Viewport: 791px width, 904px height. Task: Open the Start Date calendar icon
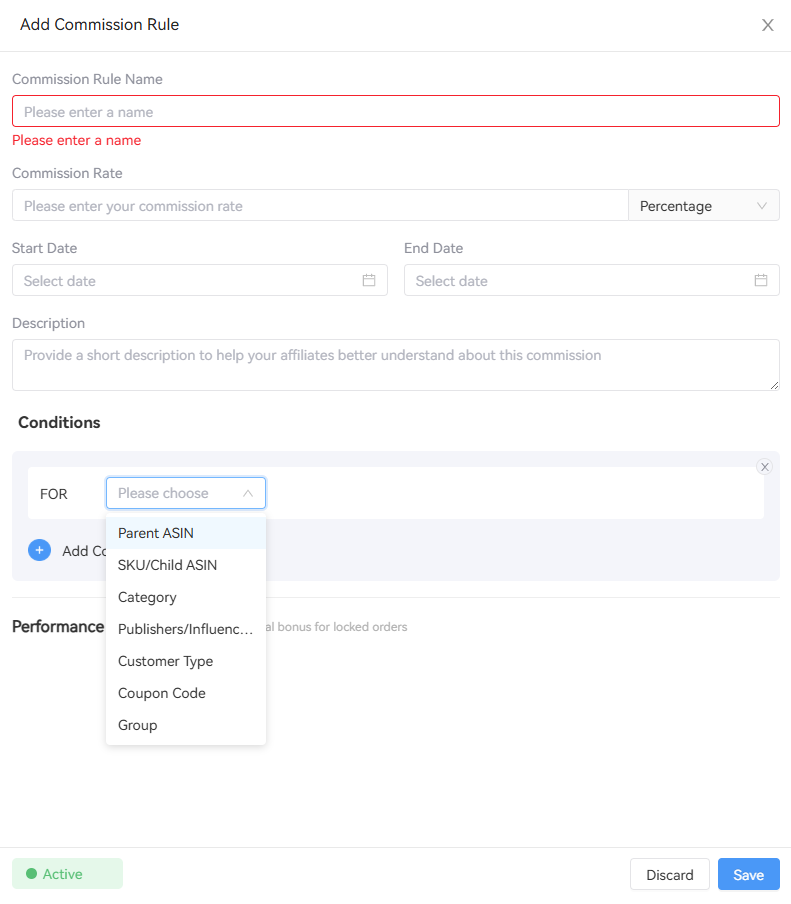click(x=369, y=280)
